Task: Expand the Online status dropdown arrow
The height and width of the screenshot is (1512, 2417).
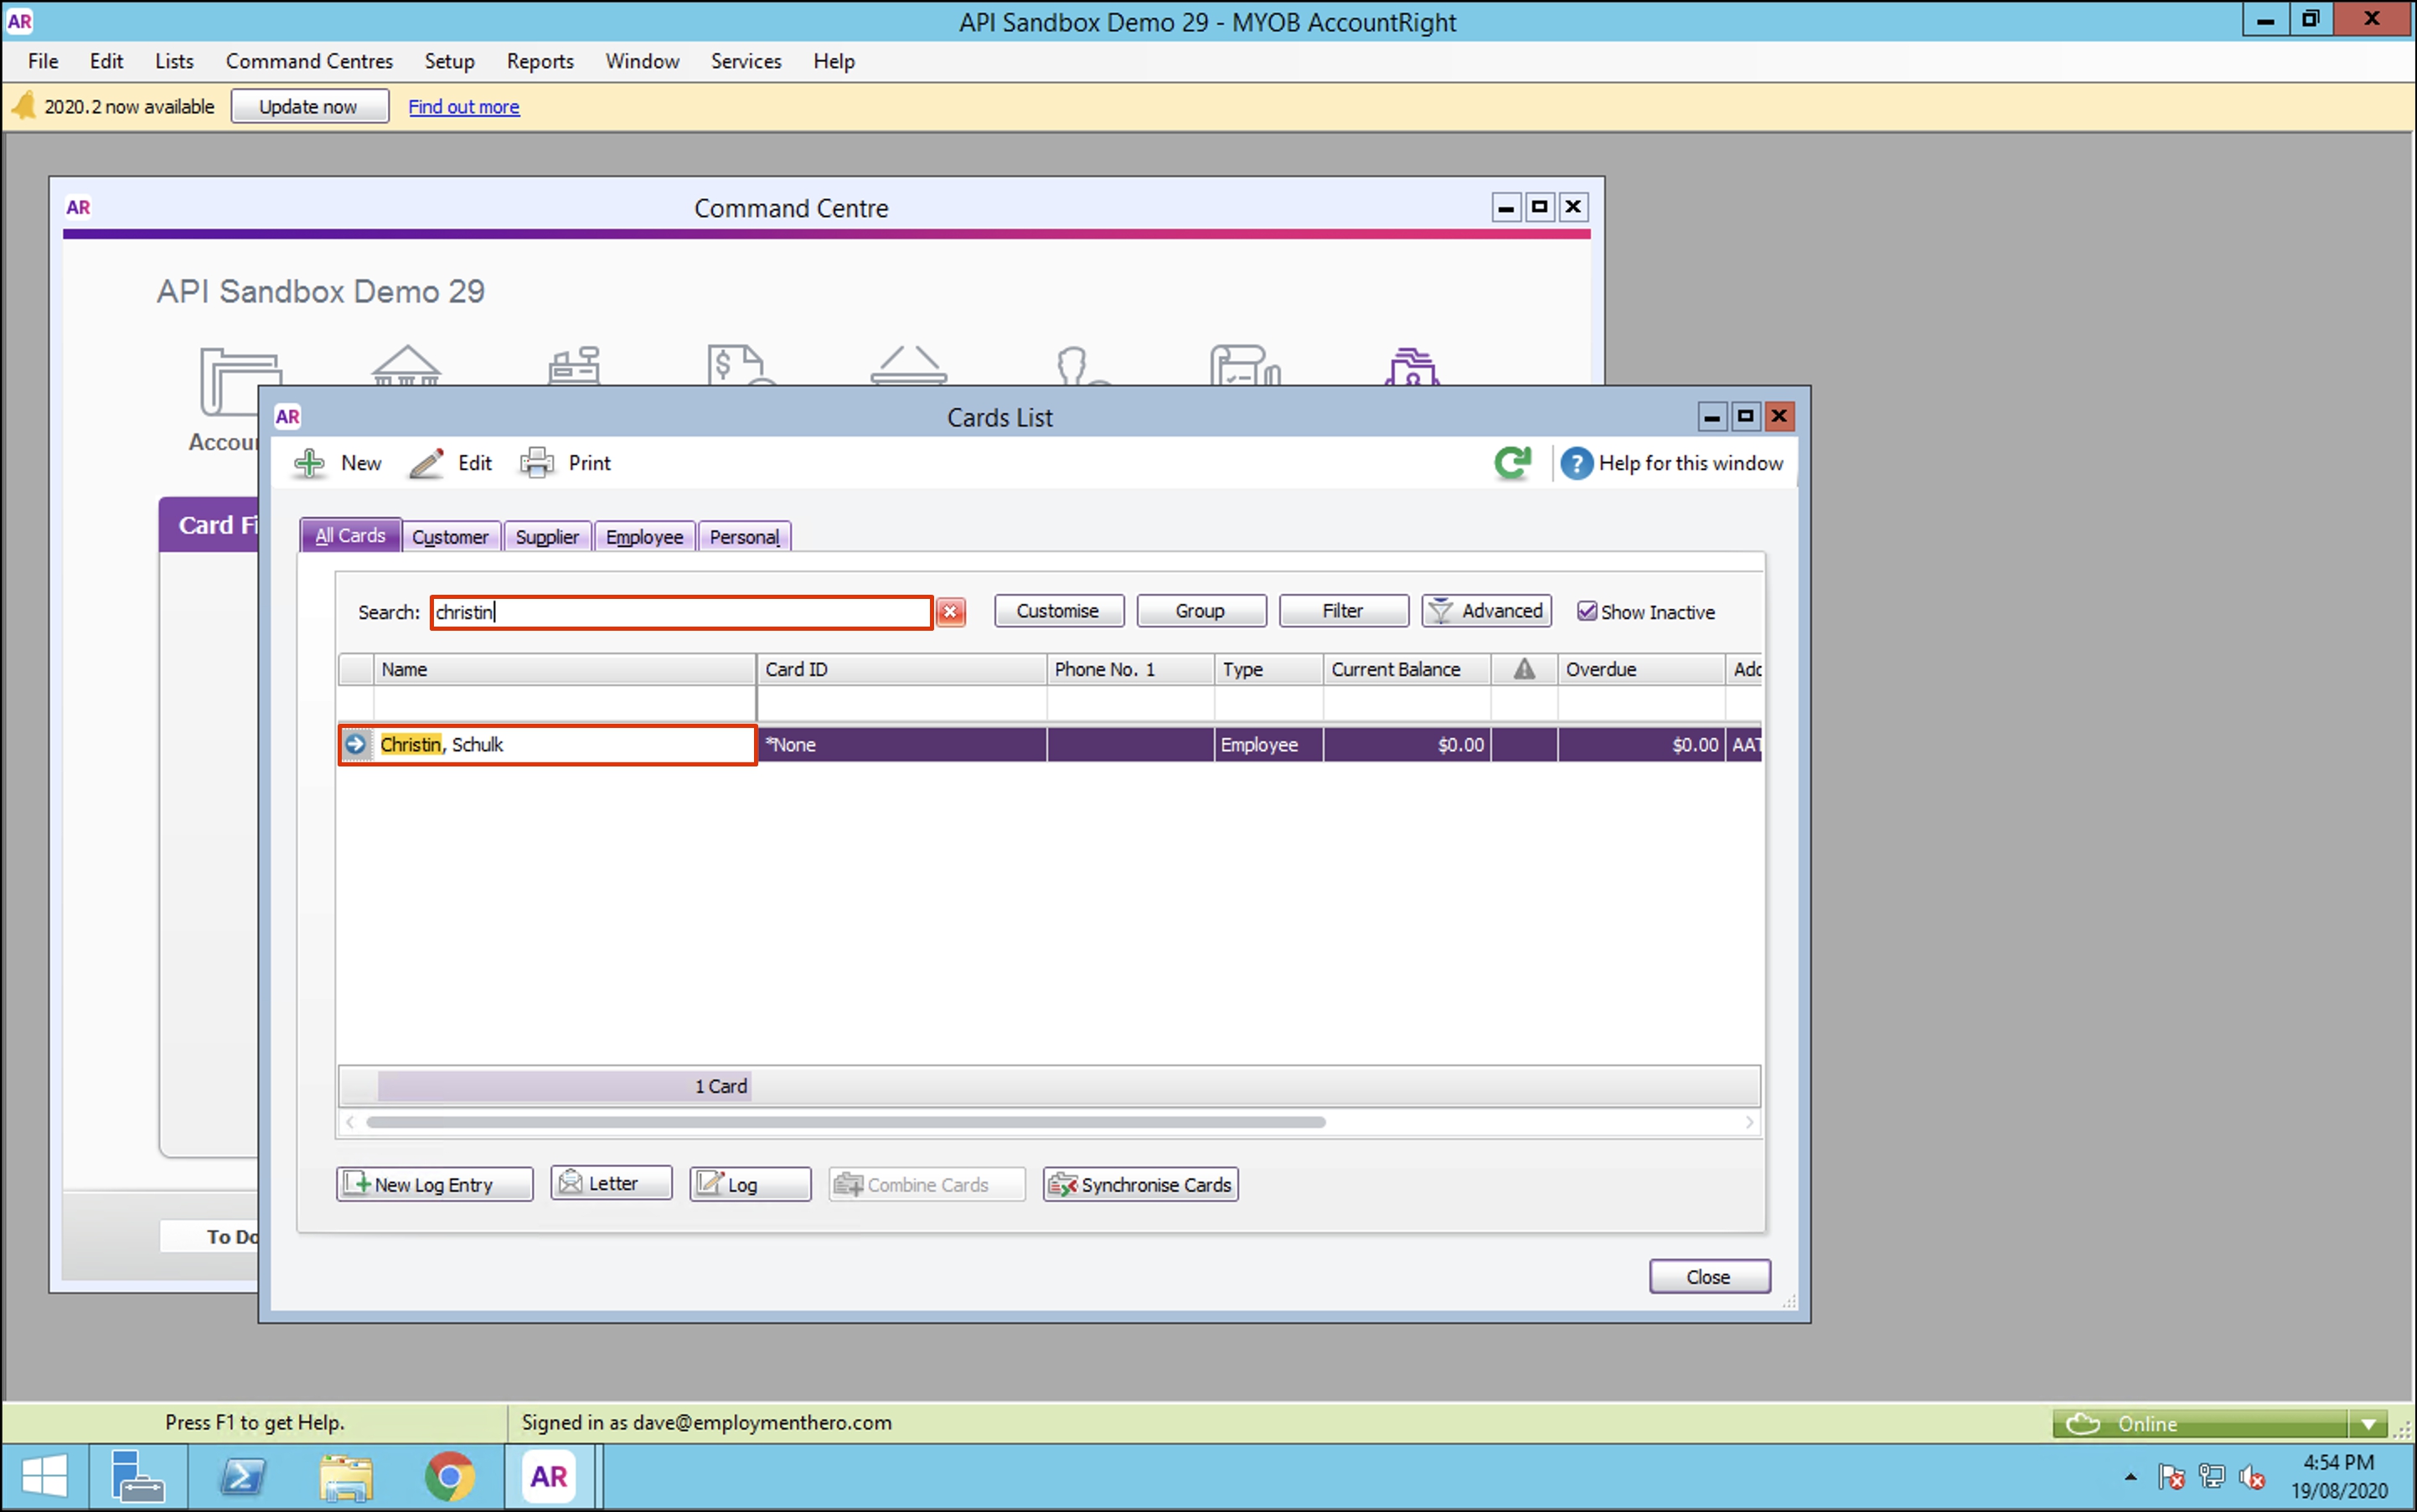Action: coord(2368,1423)
